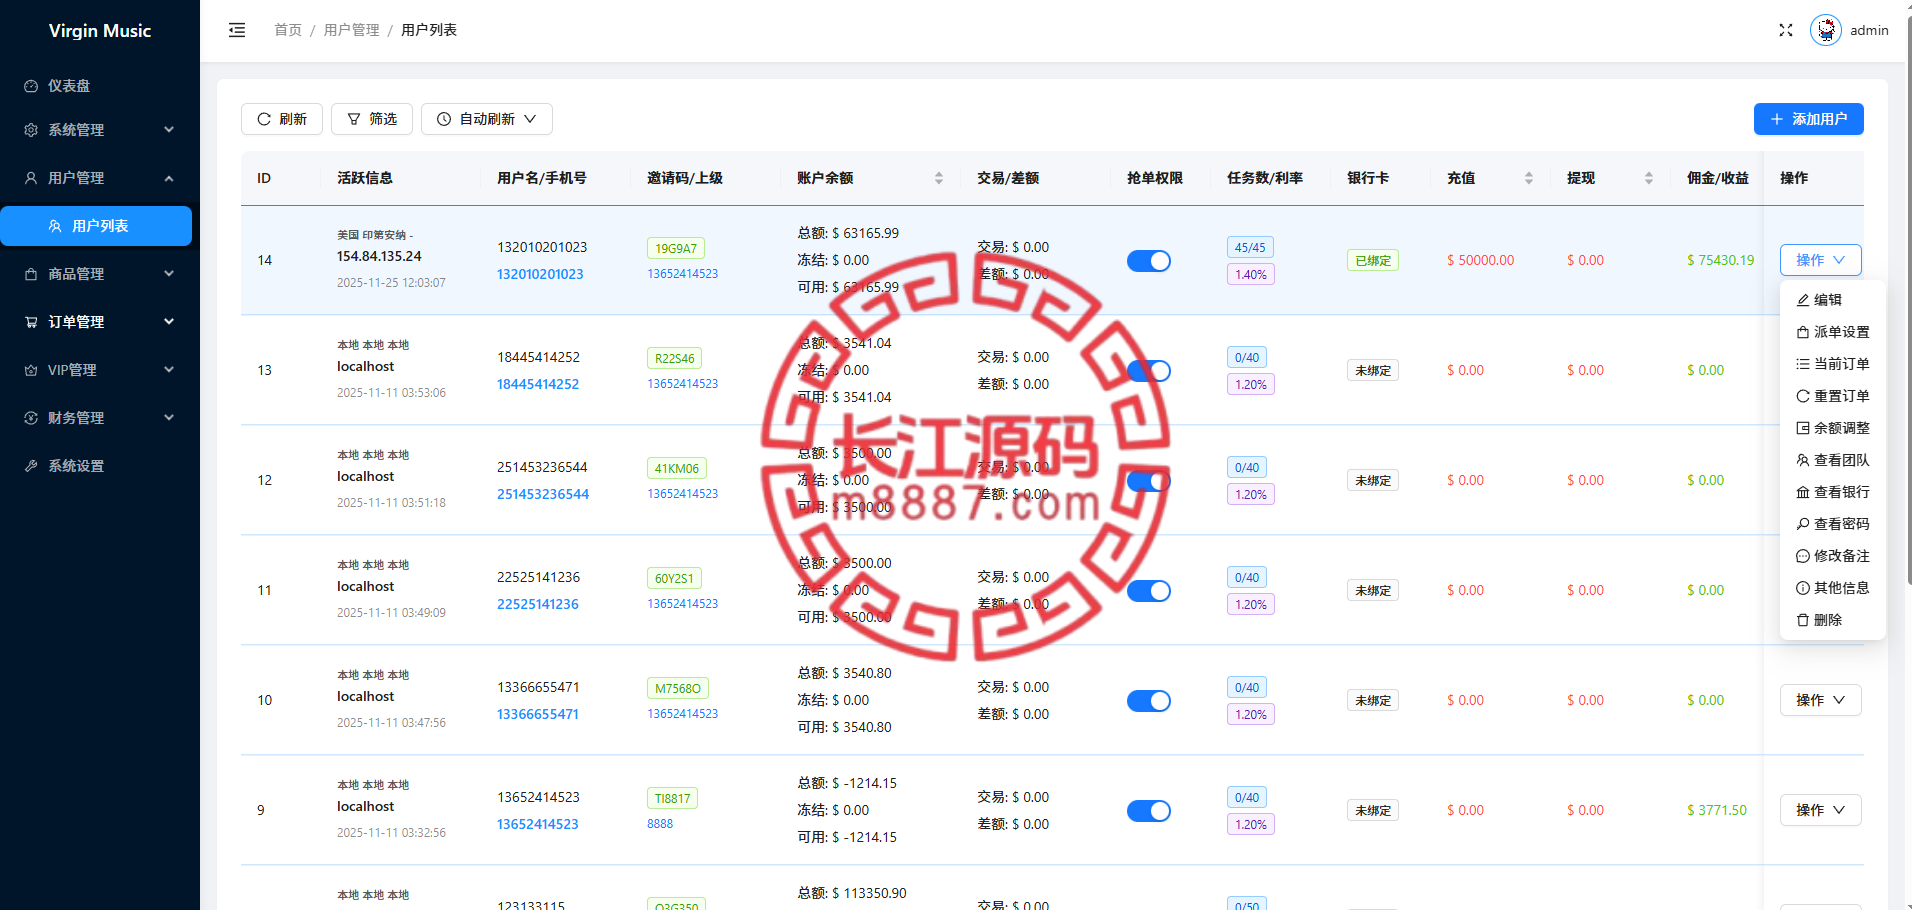Click the team icon beside 查看团队
The width and height of the screenshot is (1912, 910).
(x=1803, y=460)
